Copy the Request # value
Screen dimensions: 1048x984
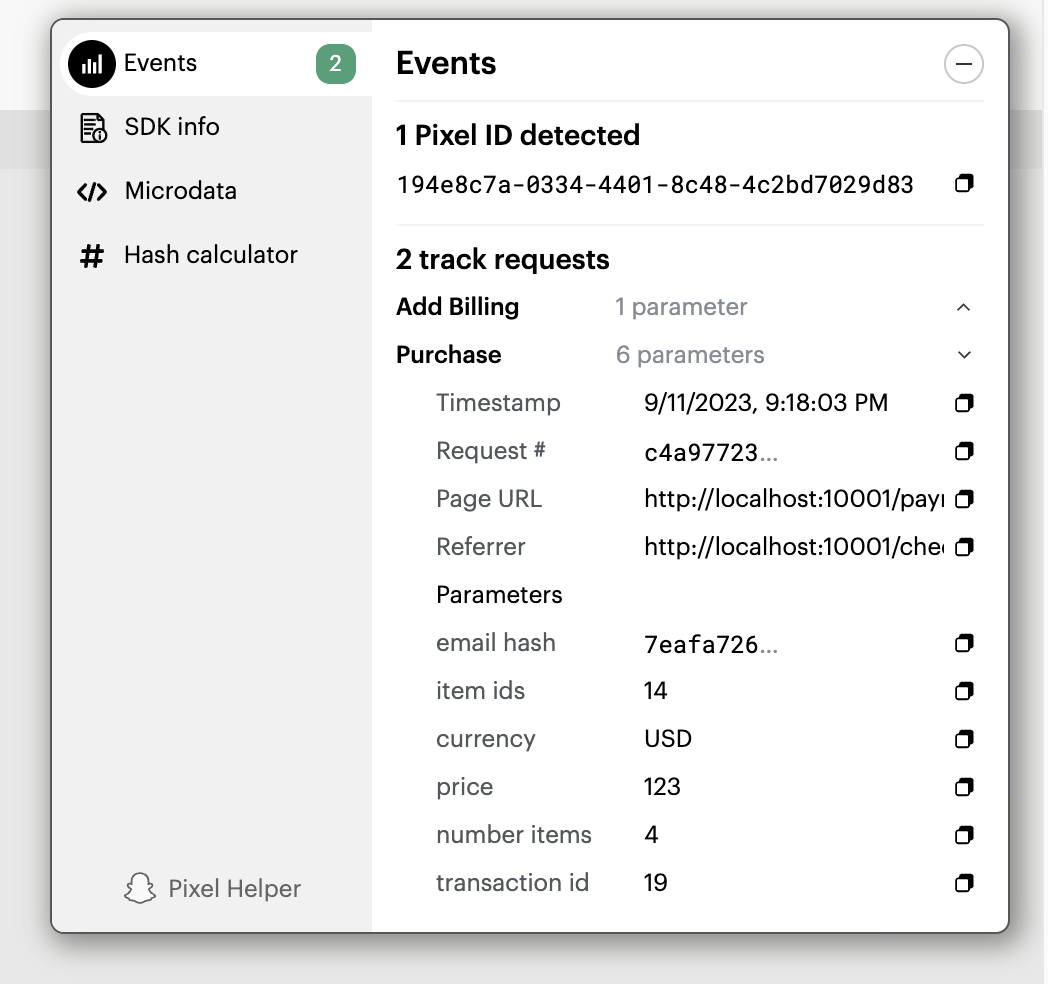tap(964, 451)
